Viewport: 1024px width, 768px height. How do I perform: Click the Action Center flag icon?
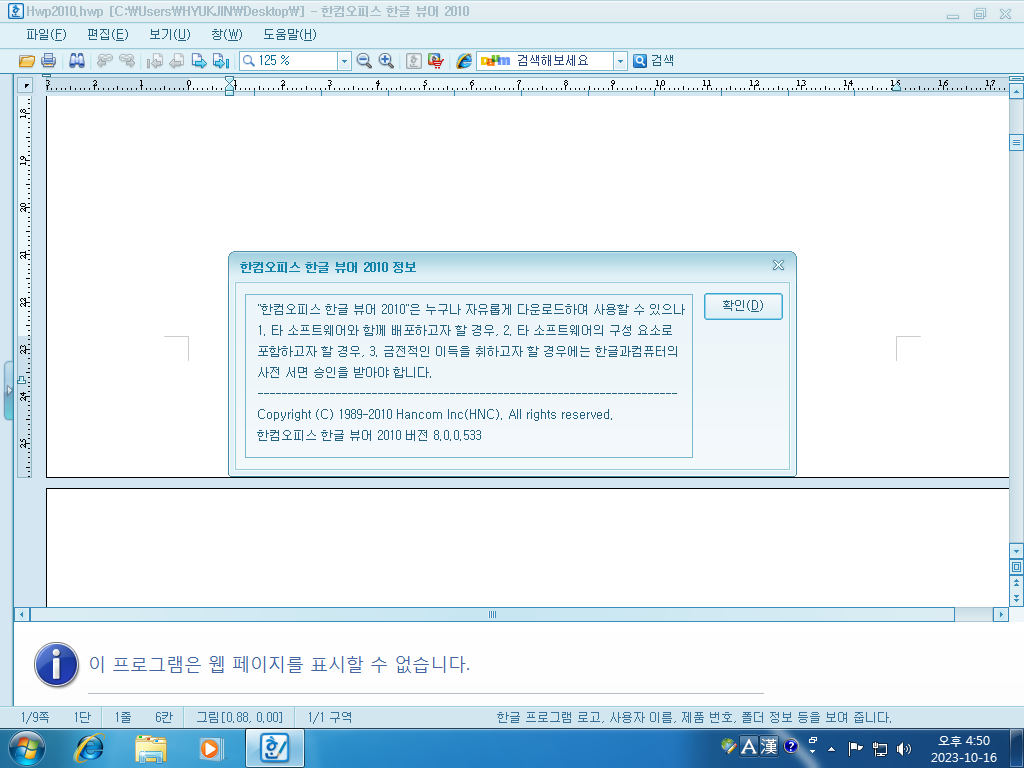(855, 748)
